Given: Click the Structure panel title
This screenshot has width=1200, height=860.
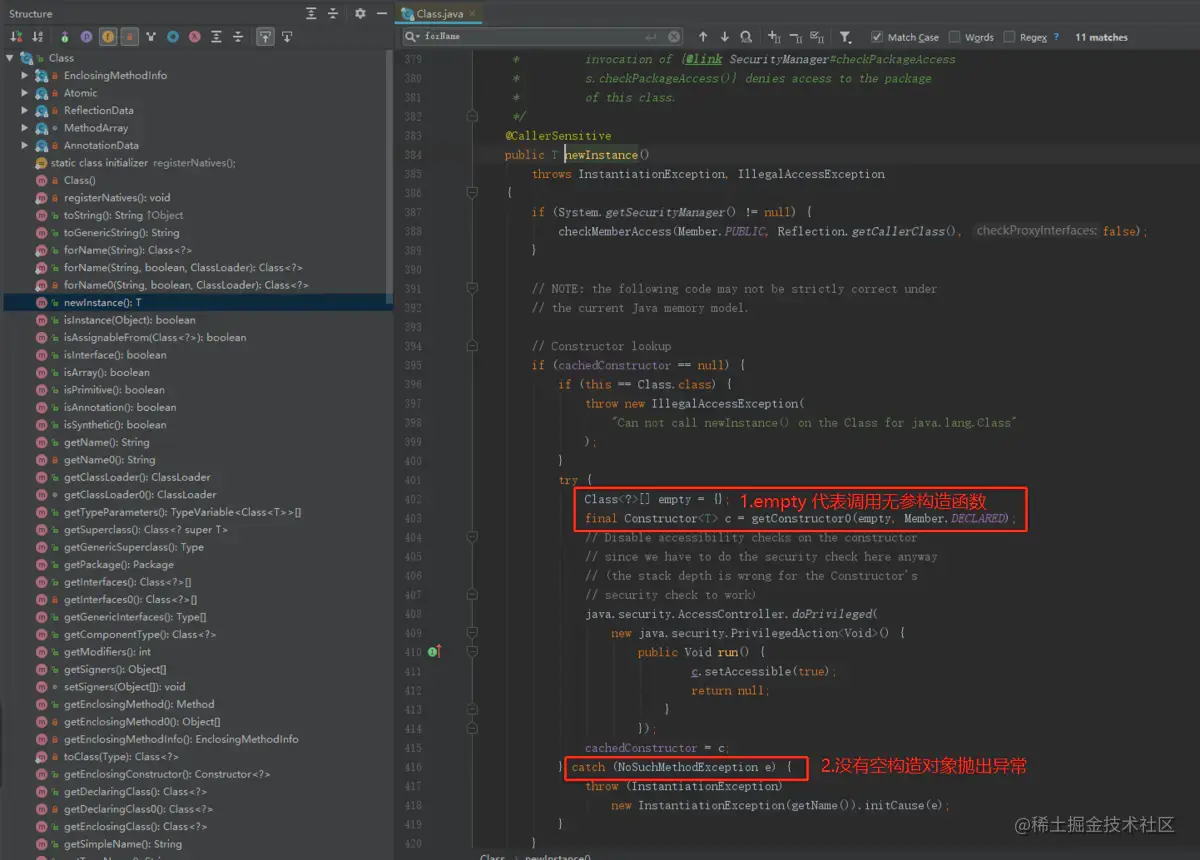Looking at the screenshot, I should coord(31,14).
